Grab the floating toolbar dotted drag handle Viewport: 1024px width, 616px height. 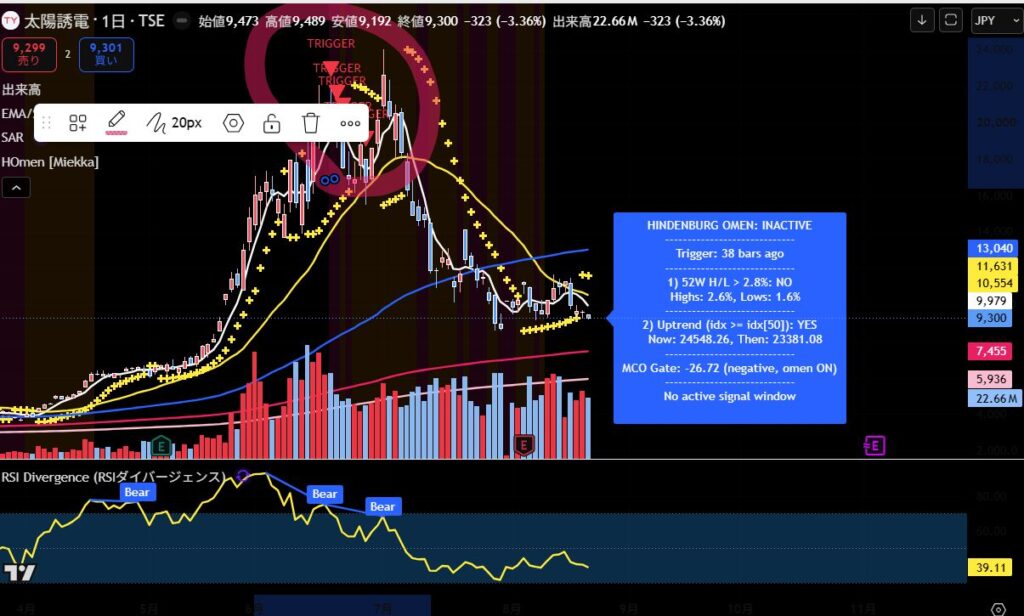[46, 123]
